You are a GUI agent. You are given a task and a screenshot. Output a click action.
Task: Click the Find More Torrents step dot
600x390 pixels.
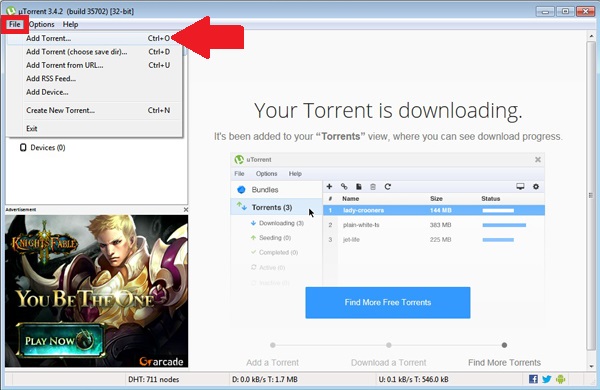(x=504, y=345)
